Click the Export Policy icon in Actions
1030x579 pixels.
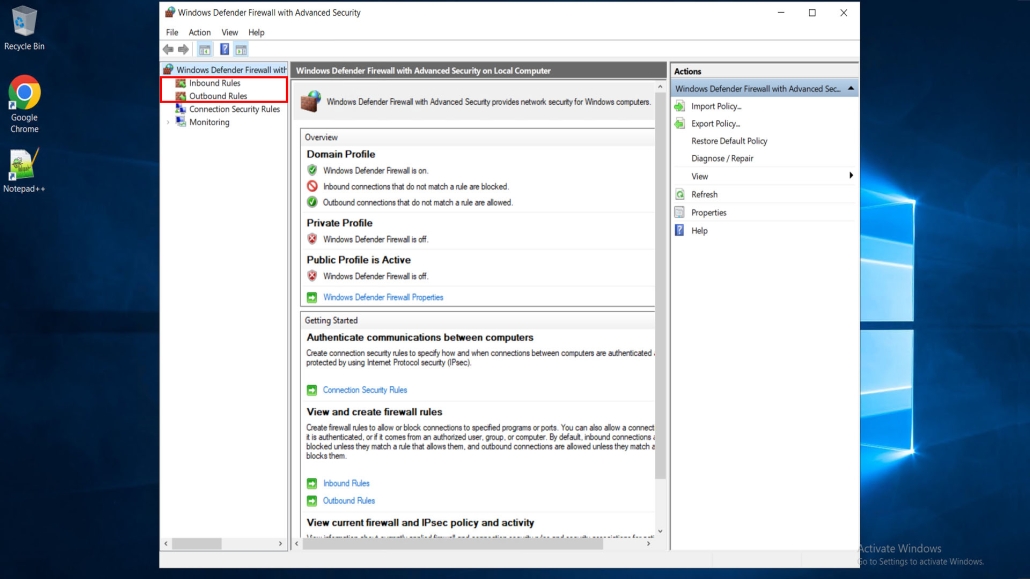(680, 124)
